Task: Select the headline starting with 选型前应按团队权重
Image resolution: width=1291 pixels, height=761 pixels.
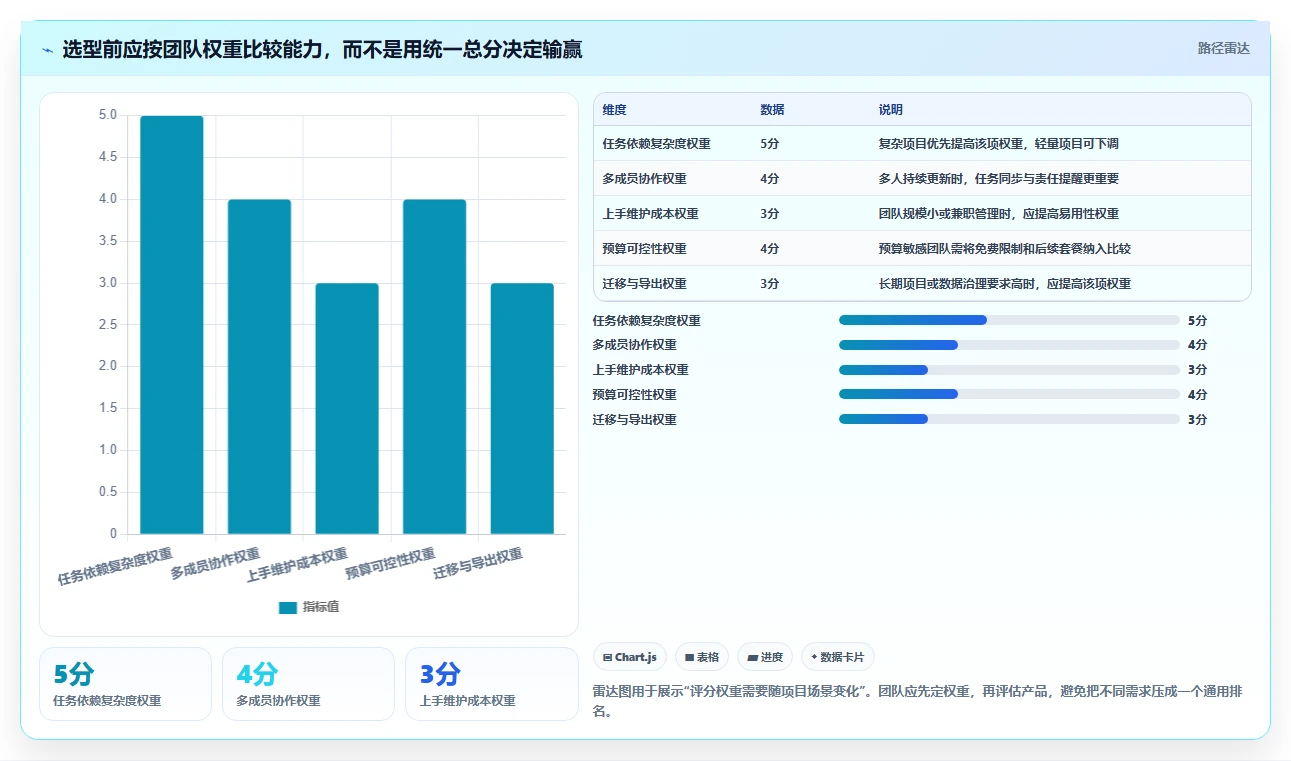Action: coord(322,50)
